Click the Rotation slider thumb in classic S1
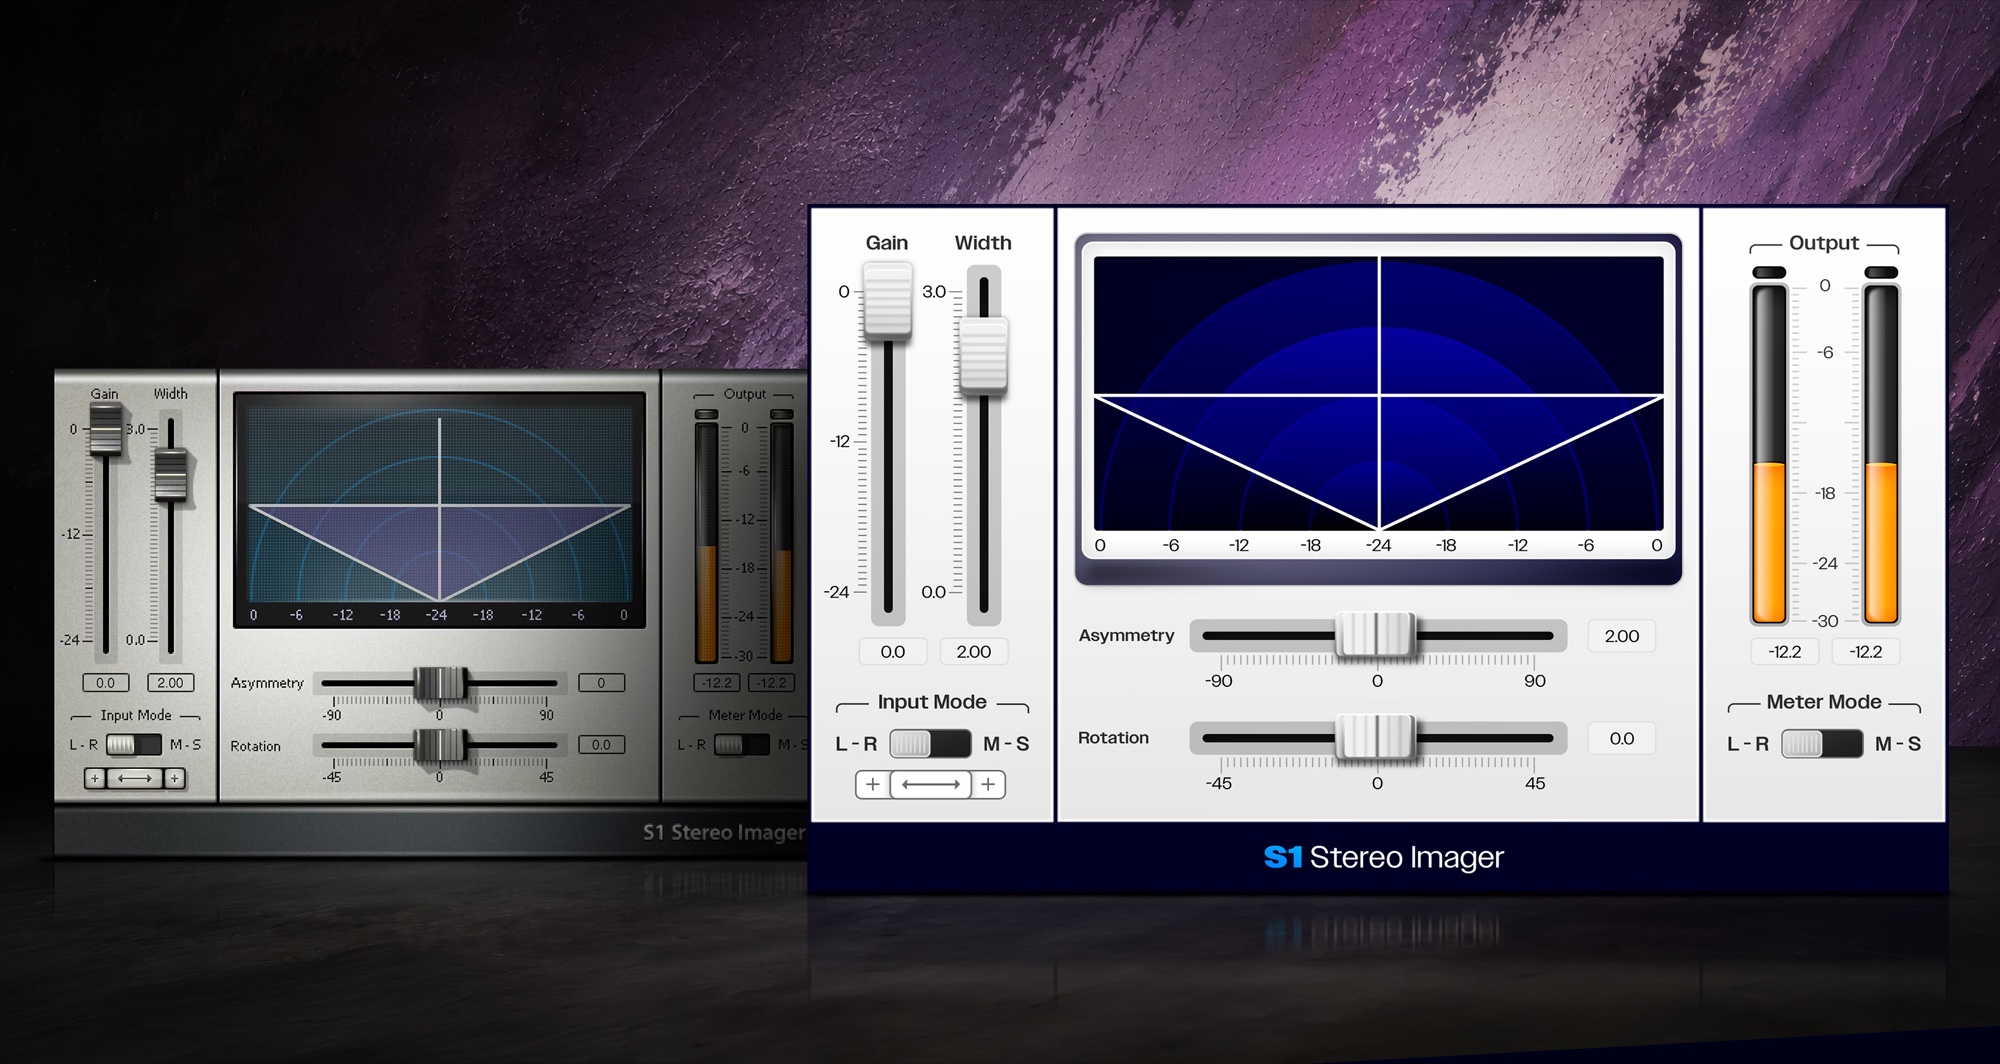Image resolution: width=2000 pixels, height=1064 pixels. 440,745
